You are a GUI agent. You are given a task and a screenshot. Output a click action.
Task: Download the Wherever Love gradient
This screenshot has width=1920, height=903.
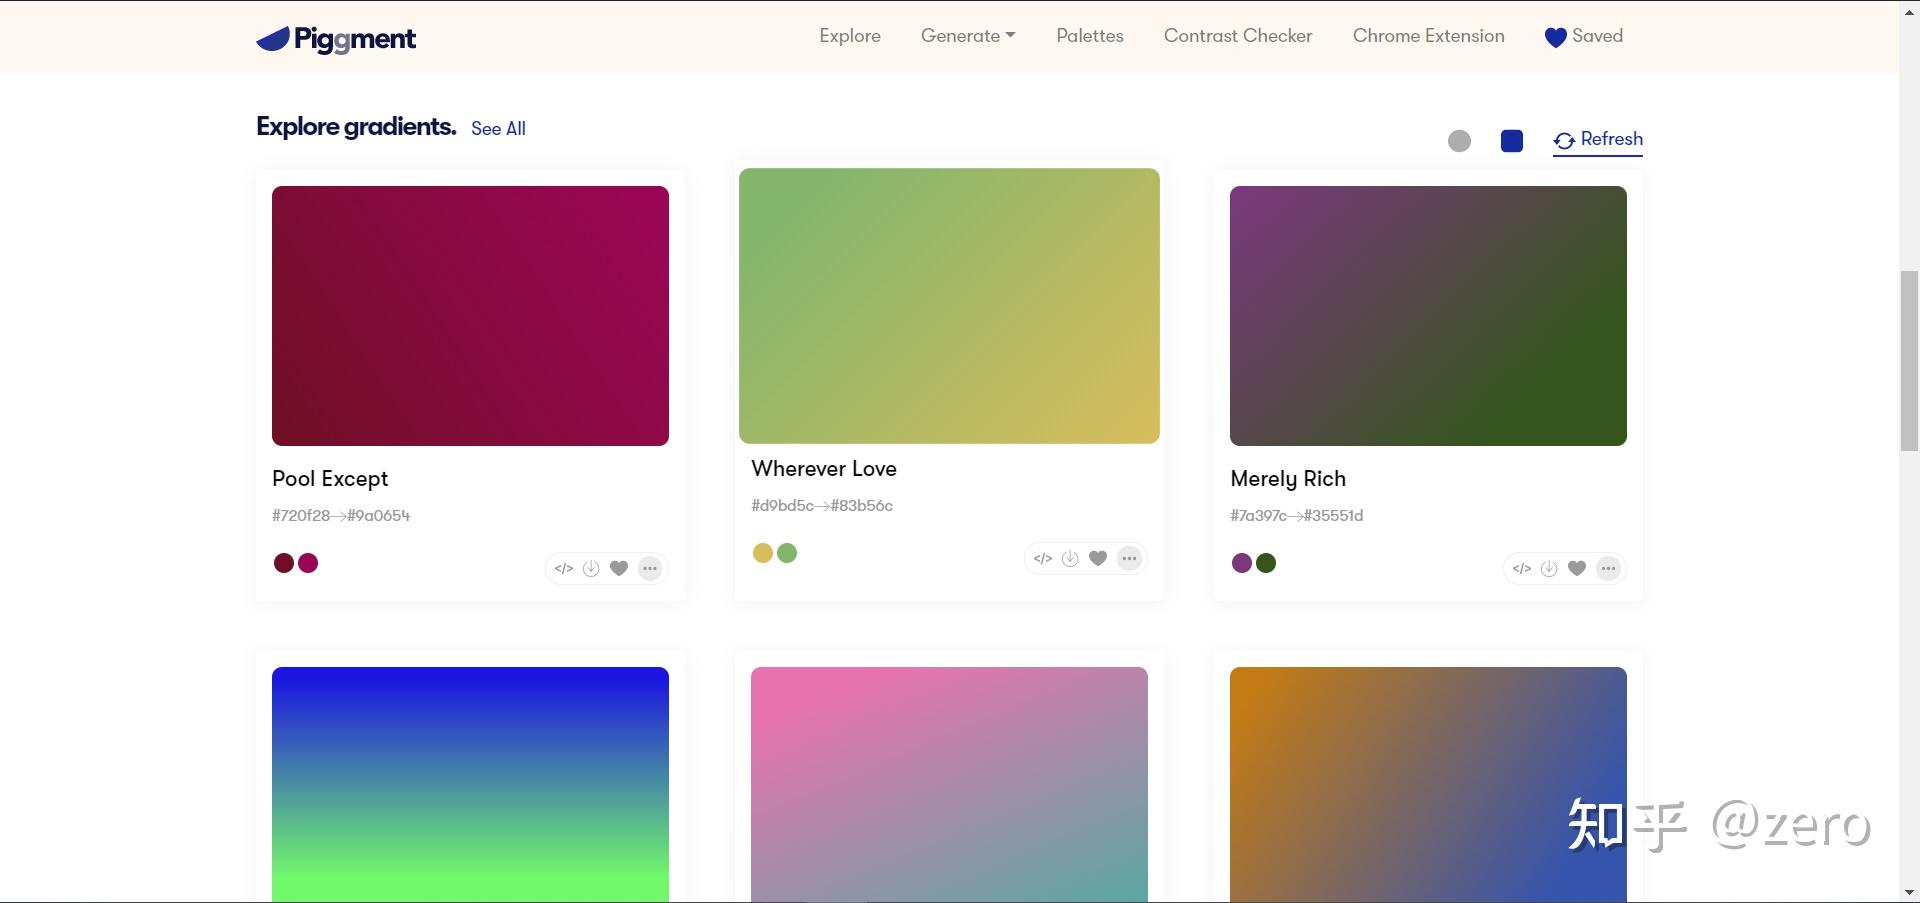coord(1070,559)
